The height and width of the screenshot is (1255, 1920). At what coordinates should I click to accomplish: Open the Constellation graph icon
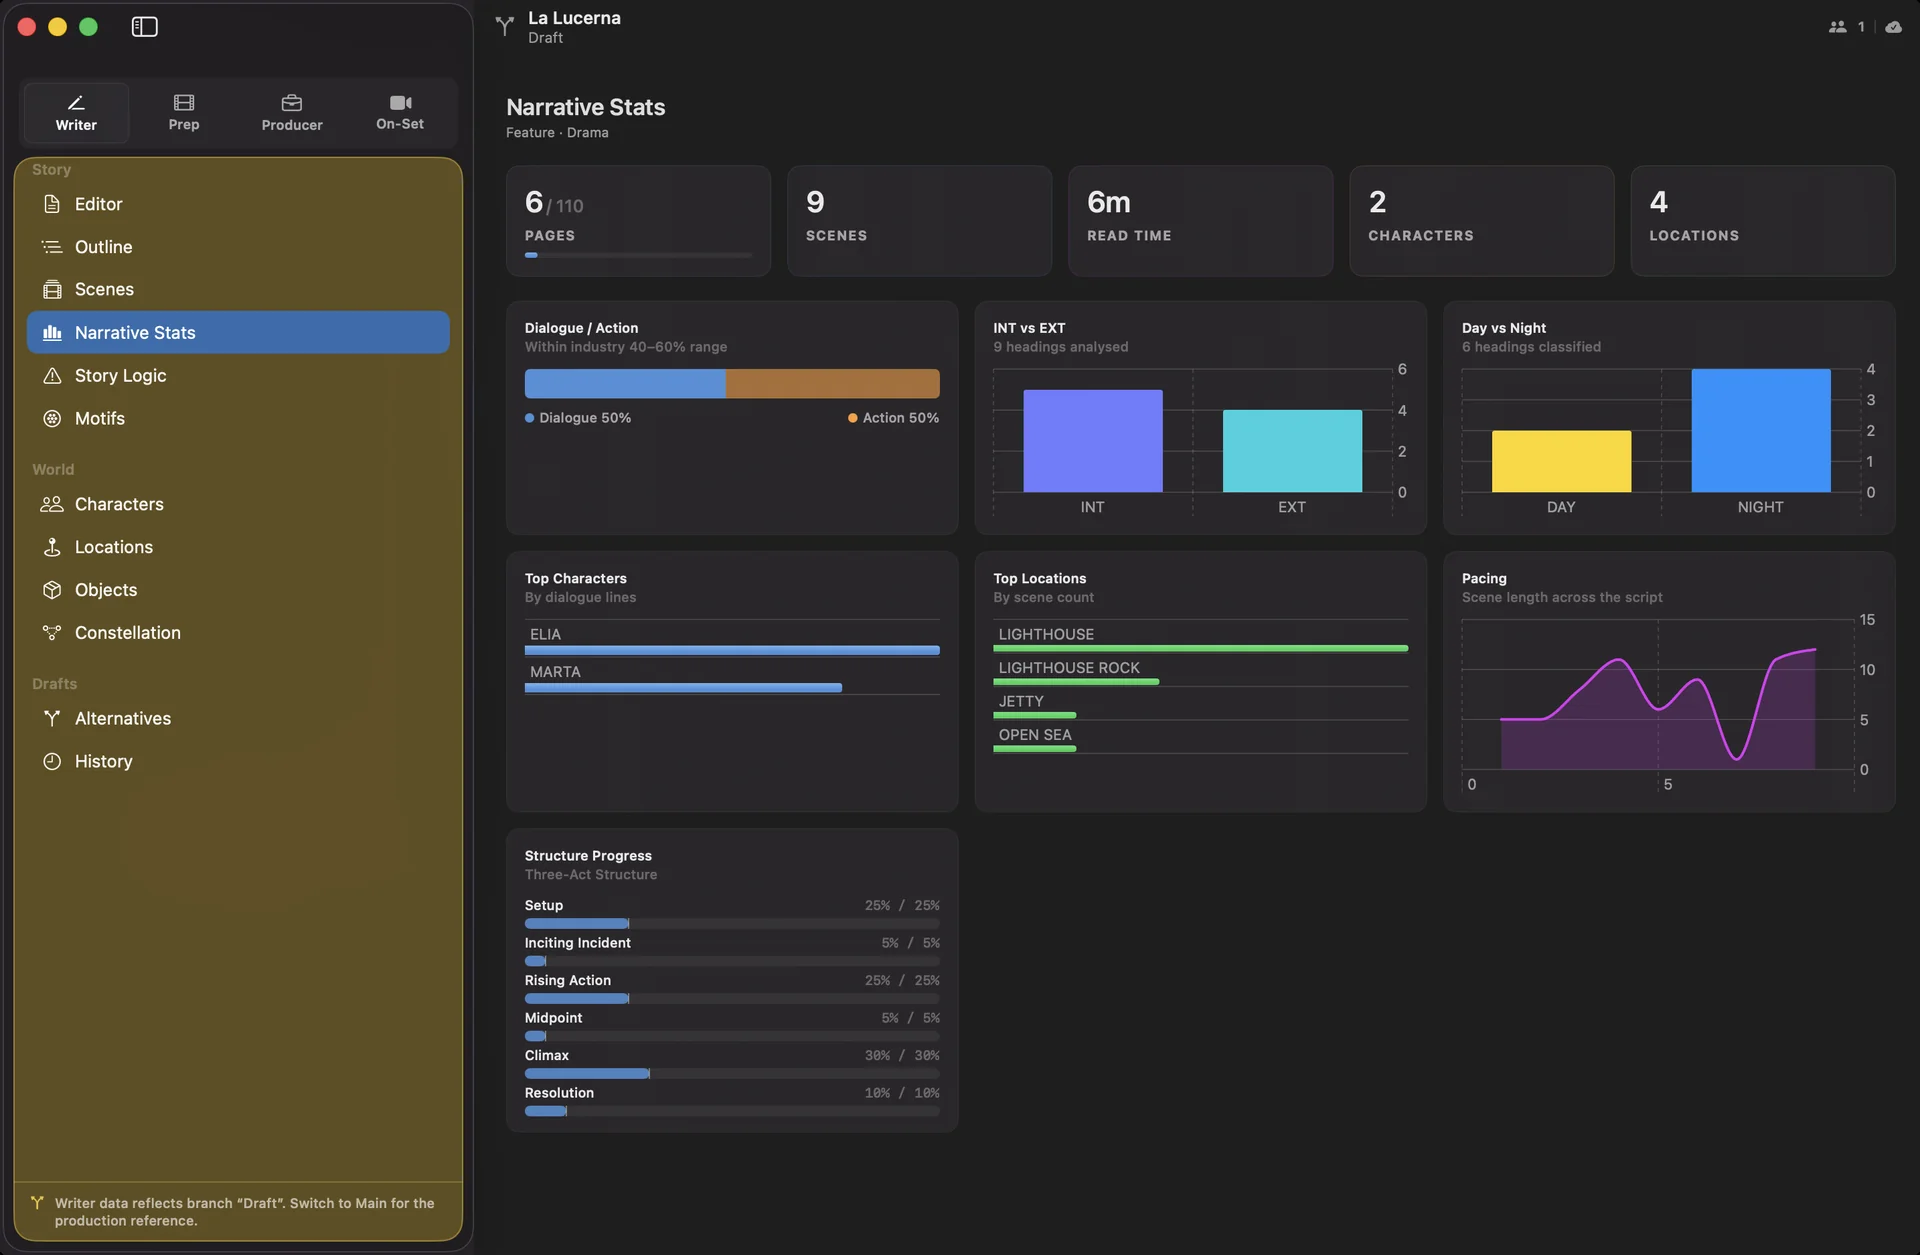52,633
